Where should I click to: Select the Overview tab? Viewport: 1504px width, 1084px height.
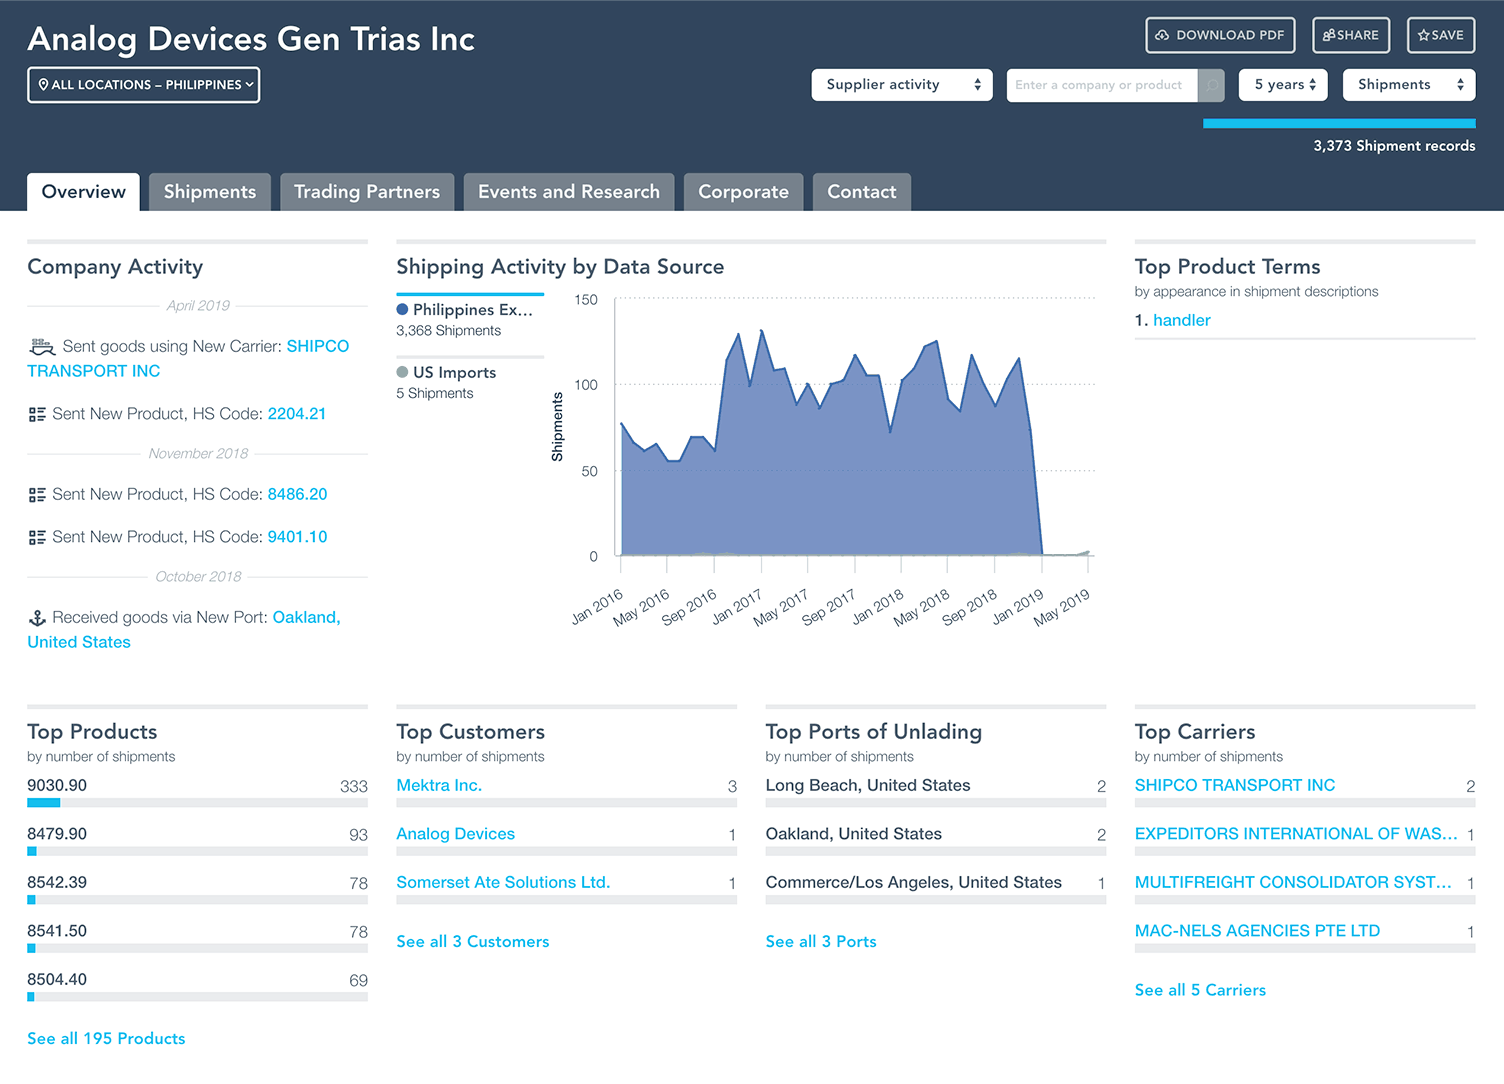click(84, 192)
